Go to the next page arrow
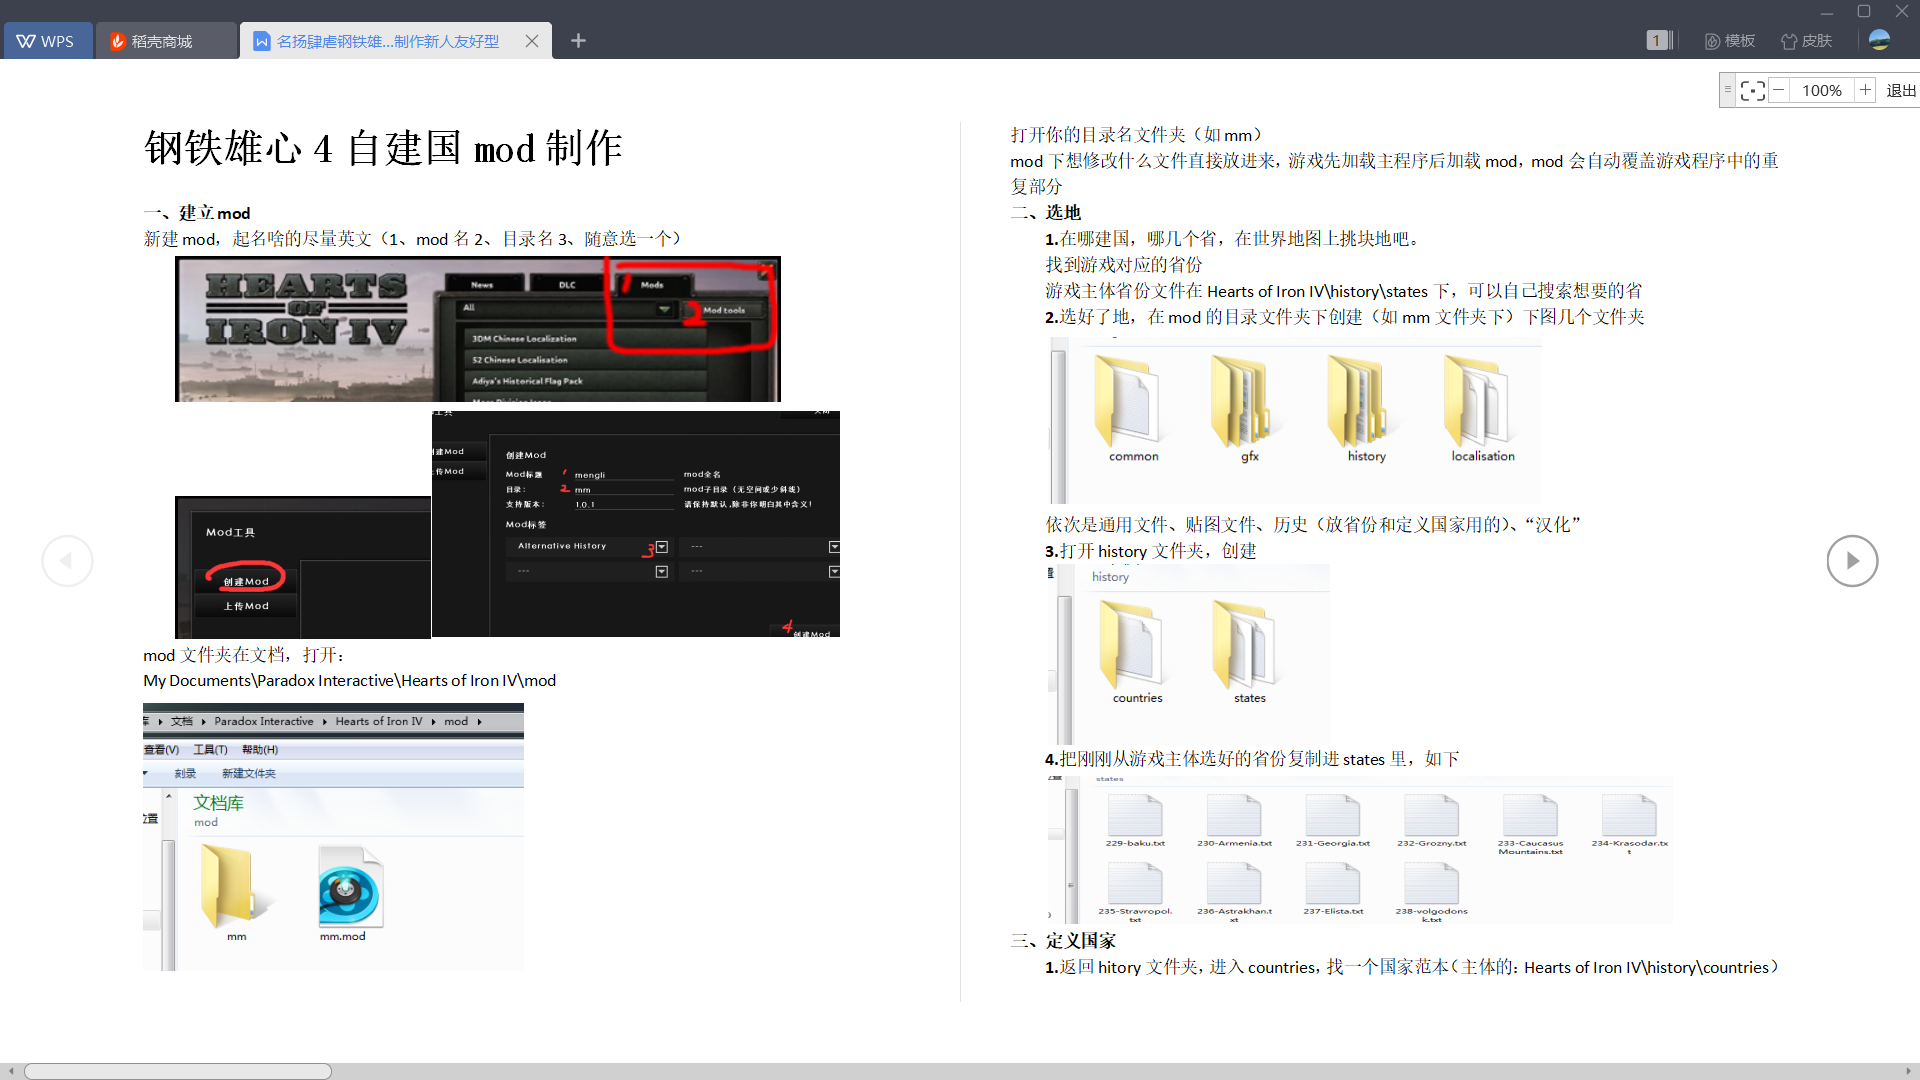Screen dimensions: 1920x1080 [x=1852, y=561]
